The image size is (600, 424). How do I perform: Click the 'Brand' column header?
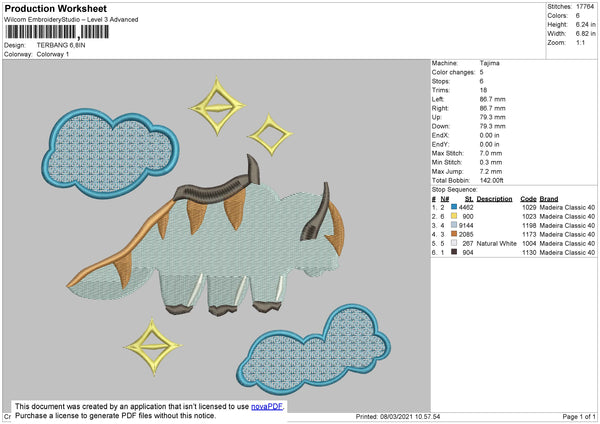click(549, 199)
